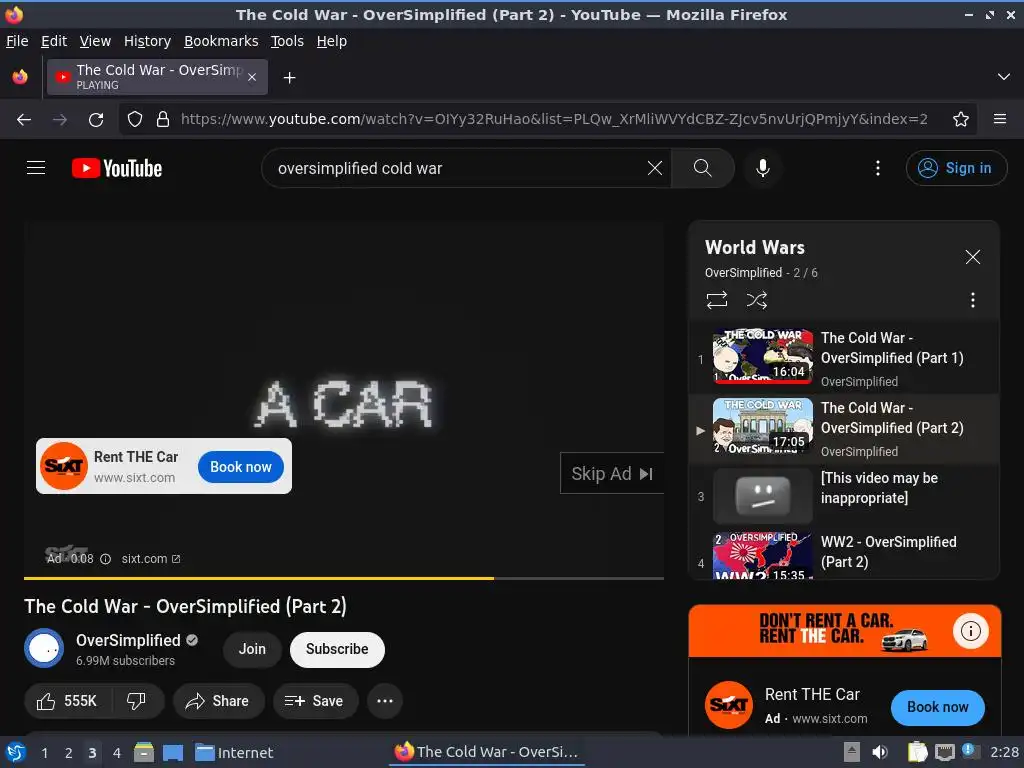Image resolution: width=1024 pixels, height=768 pixels.
Task: Skip the ad
Action: (x=611, y=473)
